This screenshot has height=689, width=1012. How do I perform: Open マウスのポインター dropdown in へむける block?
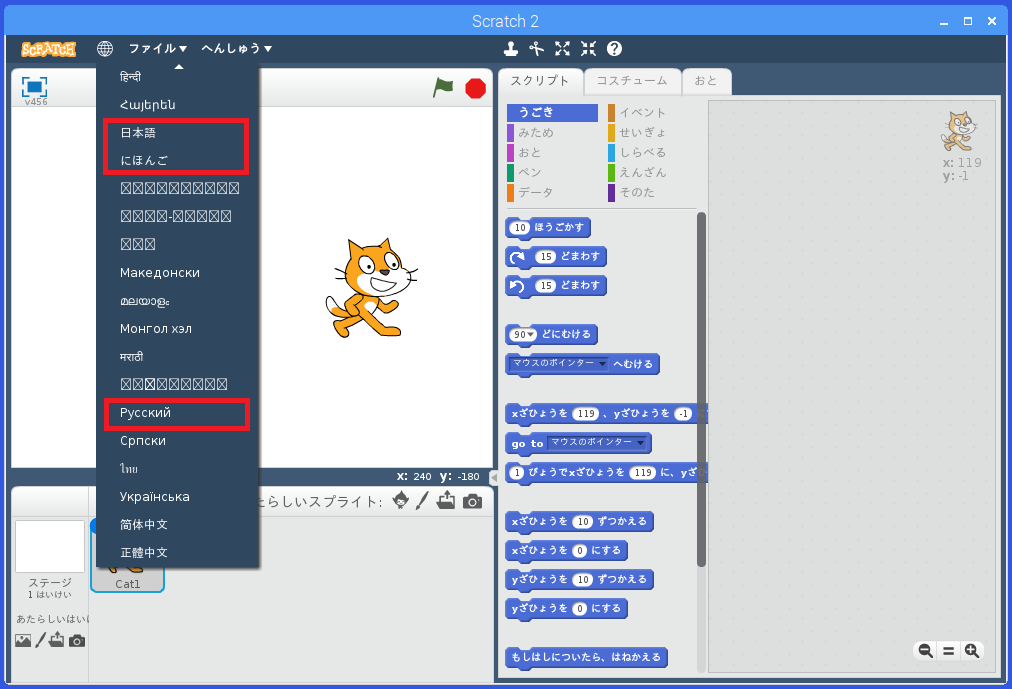point(559,363)
